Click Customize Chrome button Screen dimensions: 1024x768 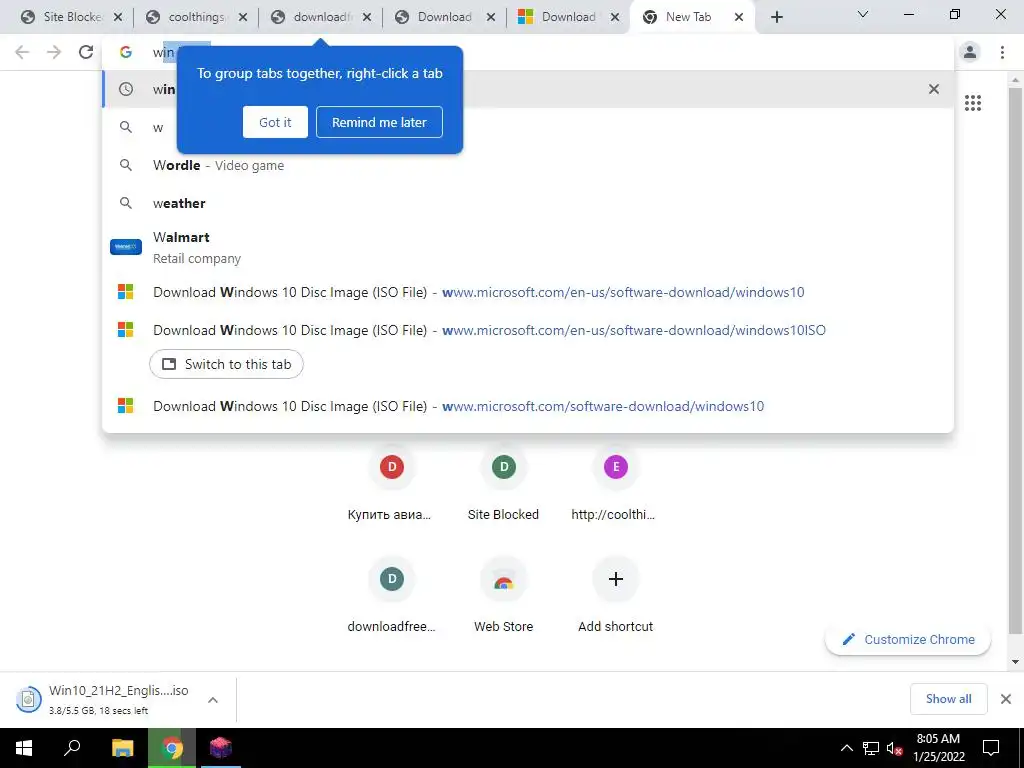[908, 639]
